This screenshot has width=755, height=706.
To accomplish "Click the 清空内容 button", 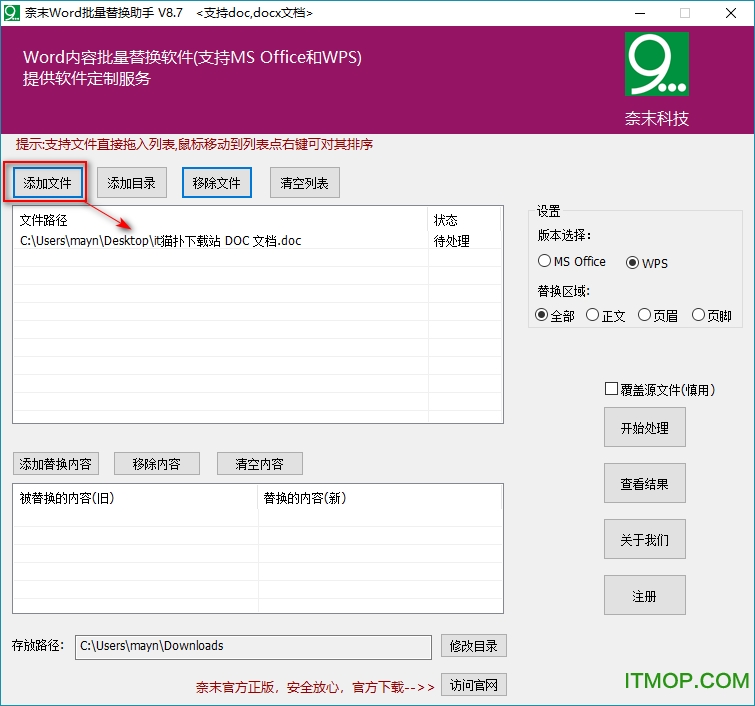I will click(x=260, y=464).
